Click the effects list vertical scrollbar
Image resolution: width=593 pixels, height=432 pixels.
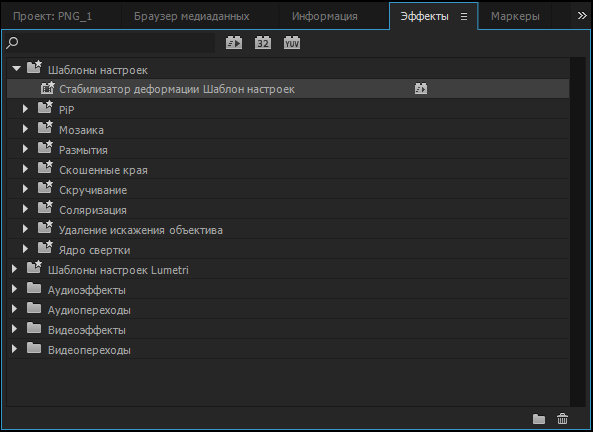tap(578, 232)
